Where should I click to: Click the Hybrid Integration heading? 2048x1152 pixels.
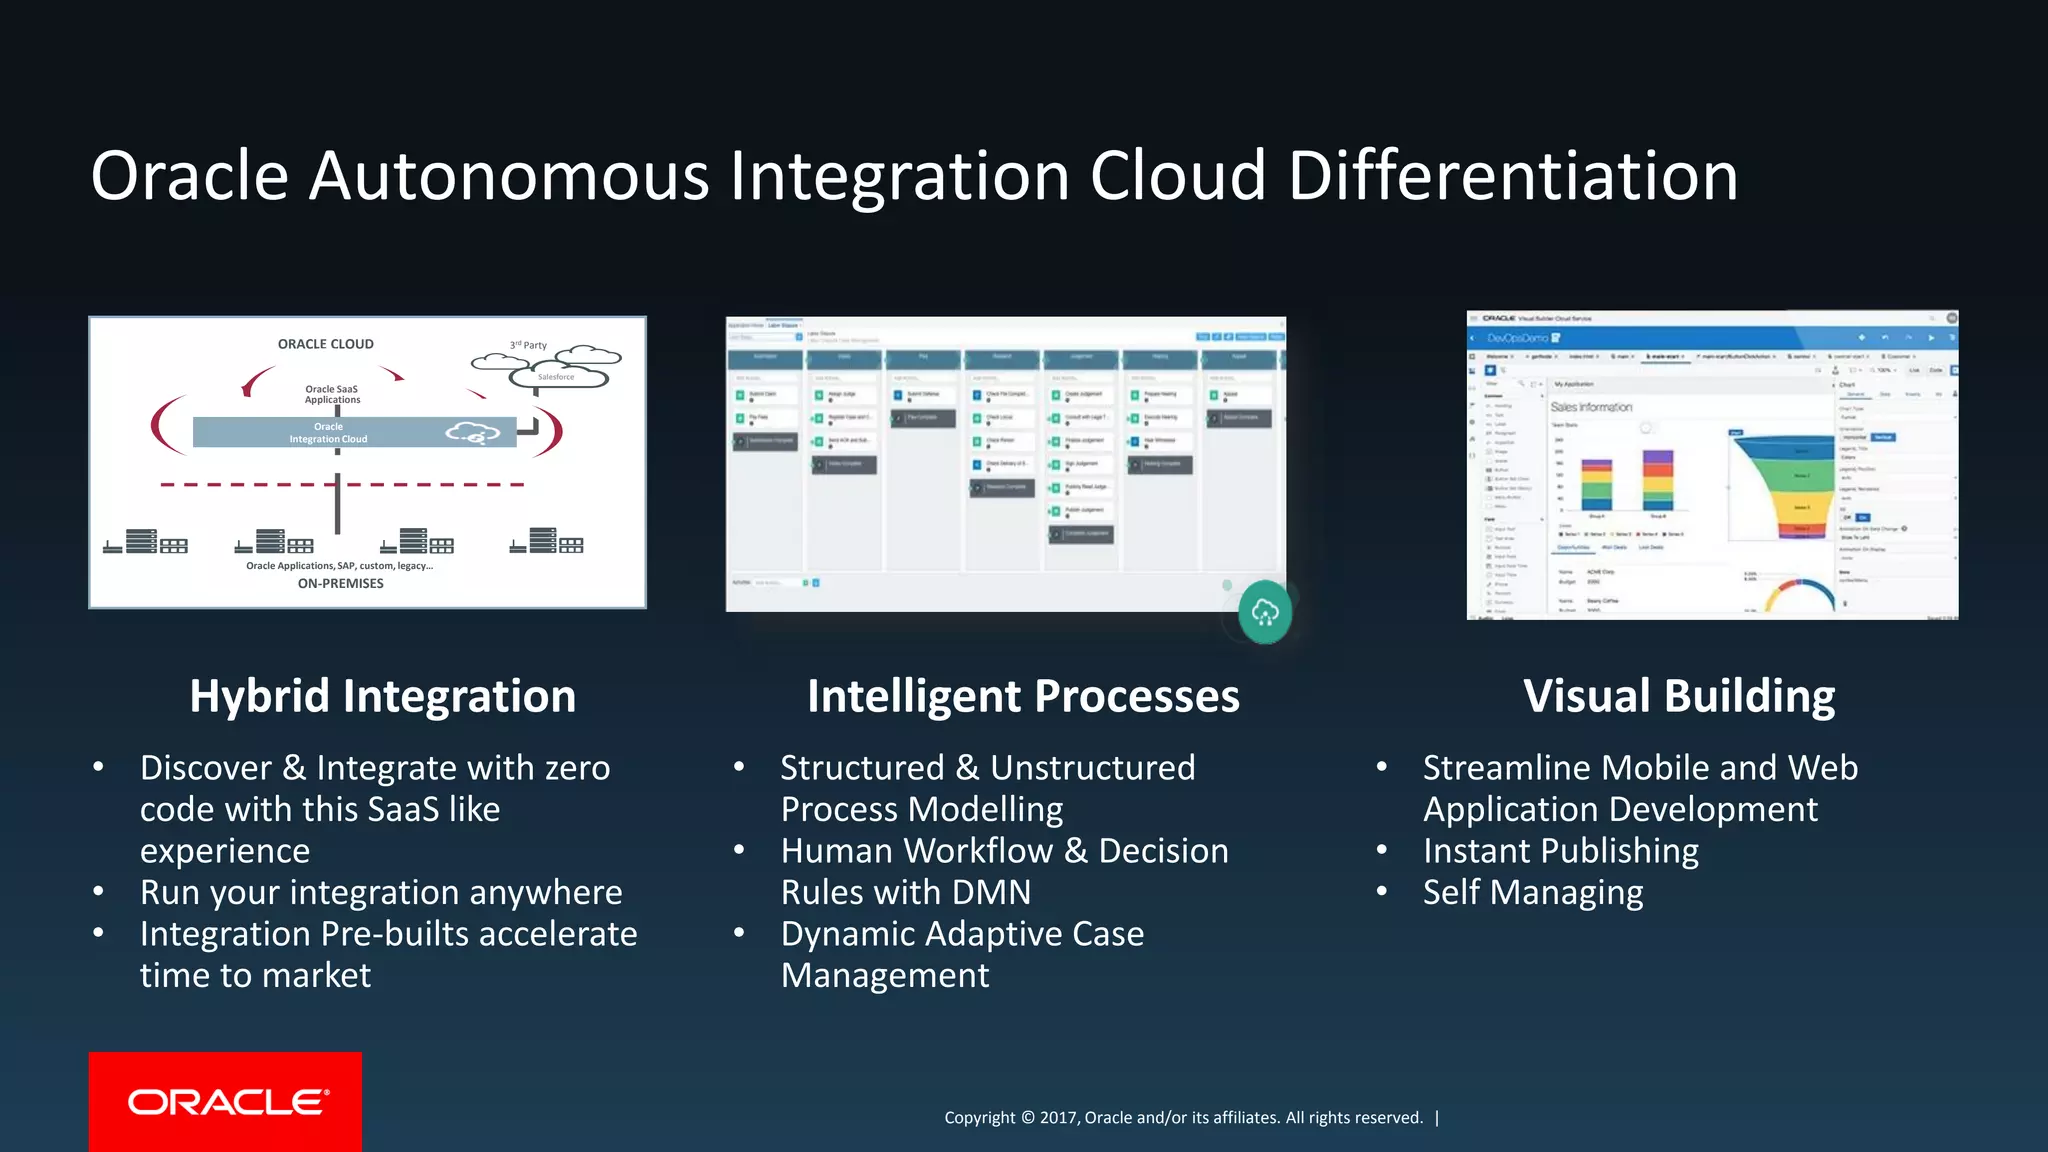pos(383,696)
